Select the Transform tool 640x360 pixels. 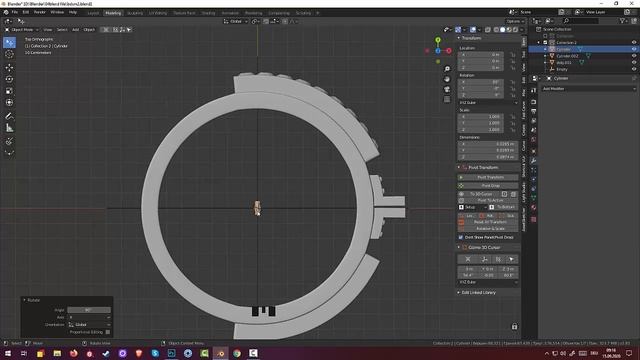coord(9,102)
